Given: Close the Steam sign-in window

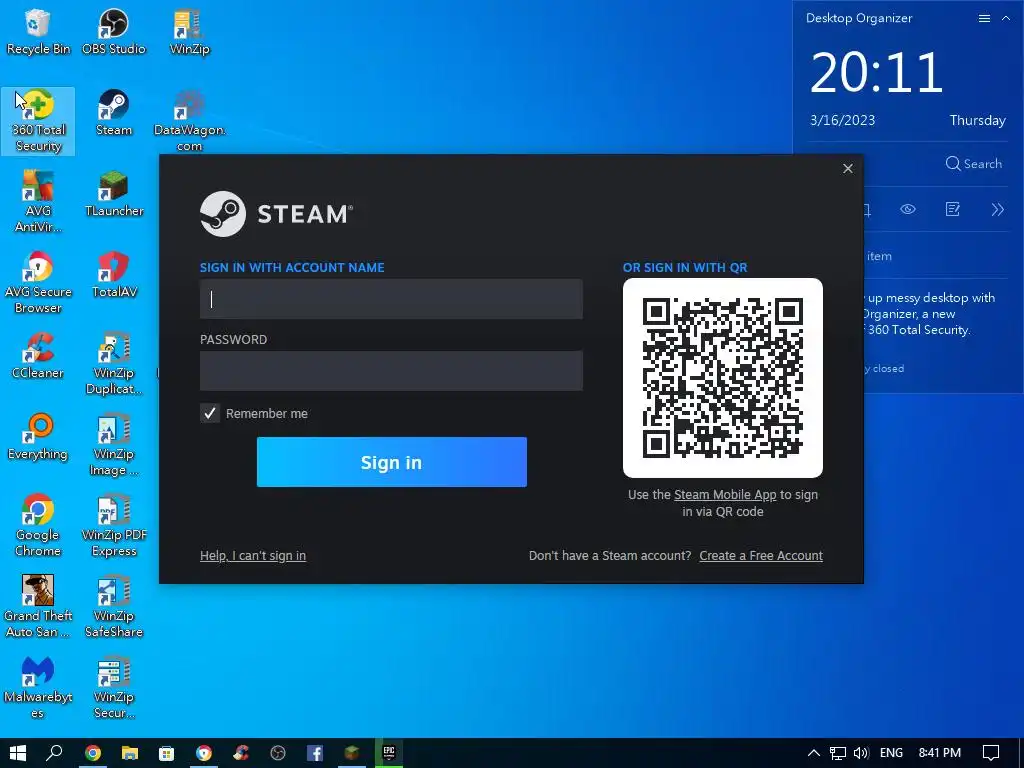Looking at the screenshot, I should [x=848, y=168].
